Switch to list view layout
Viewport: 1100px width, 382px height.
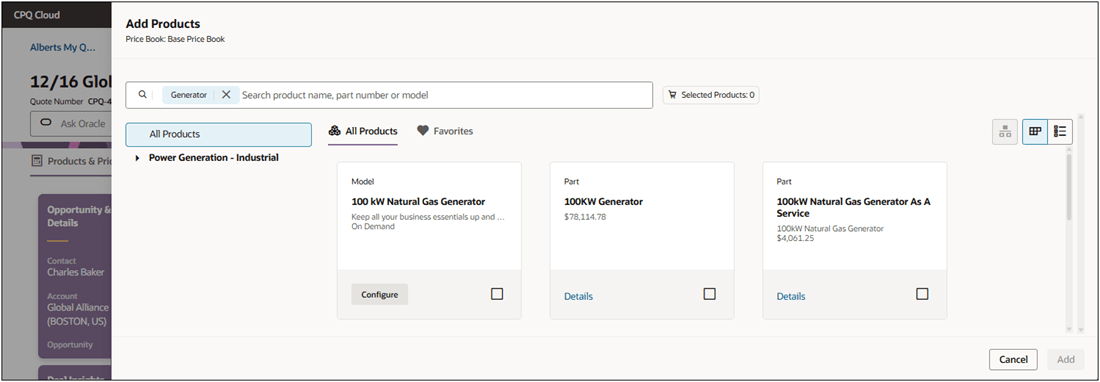tap(1060, 132)
